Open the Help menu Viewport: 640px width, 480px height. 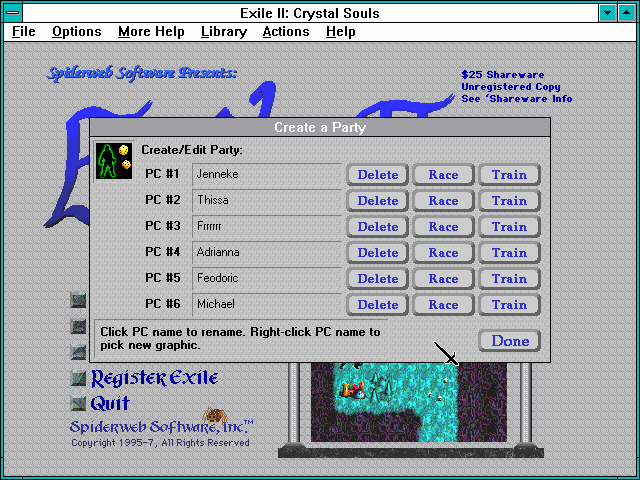340,31
